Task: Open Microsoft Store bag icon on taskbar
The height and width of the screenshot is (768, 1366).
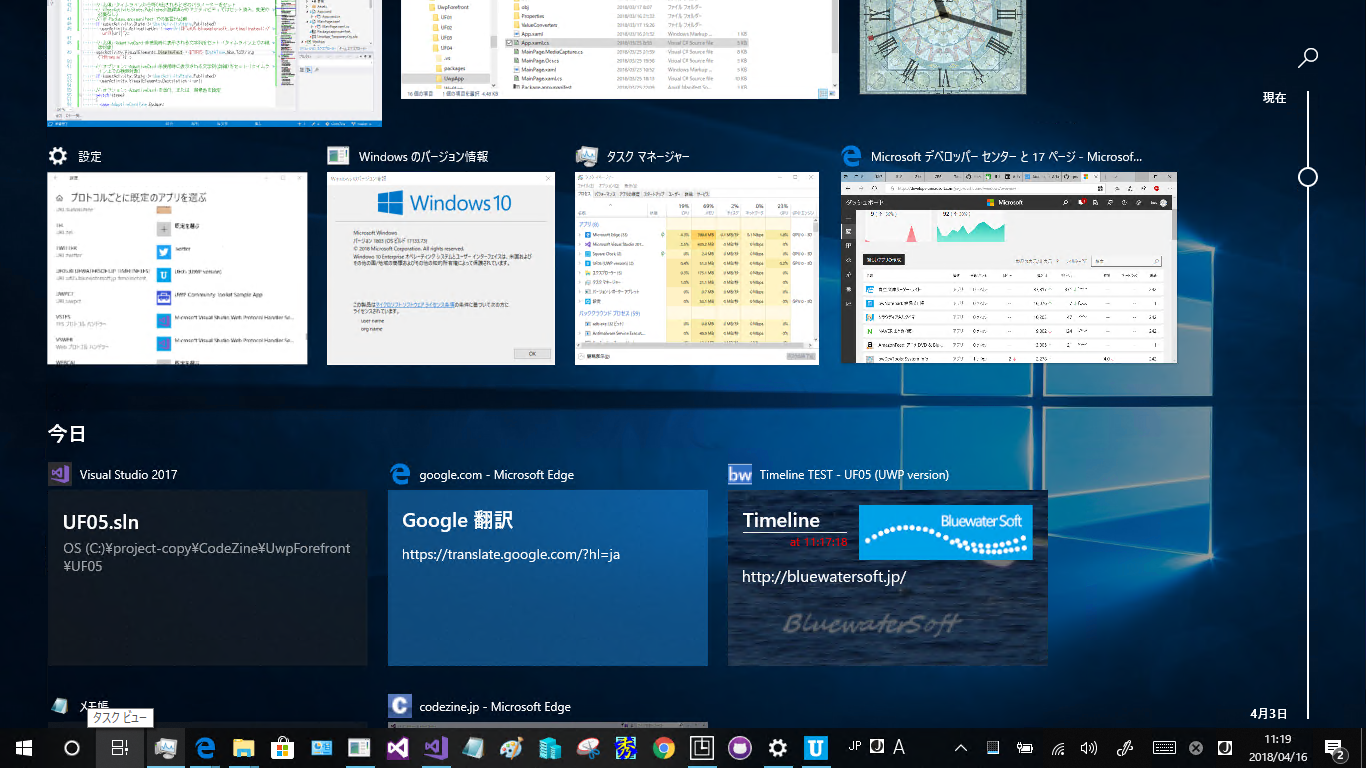Action: 282,748
